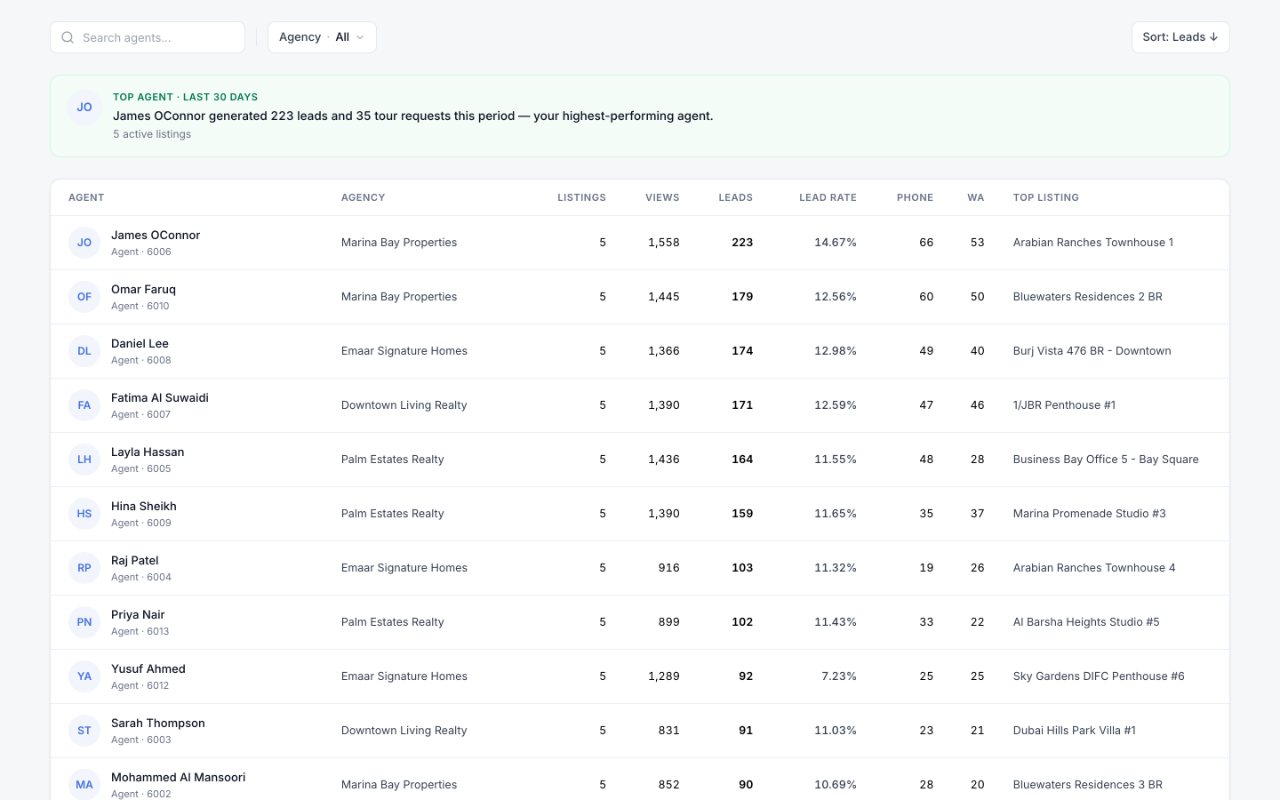Click the search magnifier icon
The image size is (1280, 800).
tap(68, 38)
